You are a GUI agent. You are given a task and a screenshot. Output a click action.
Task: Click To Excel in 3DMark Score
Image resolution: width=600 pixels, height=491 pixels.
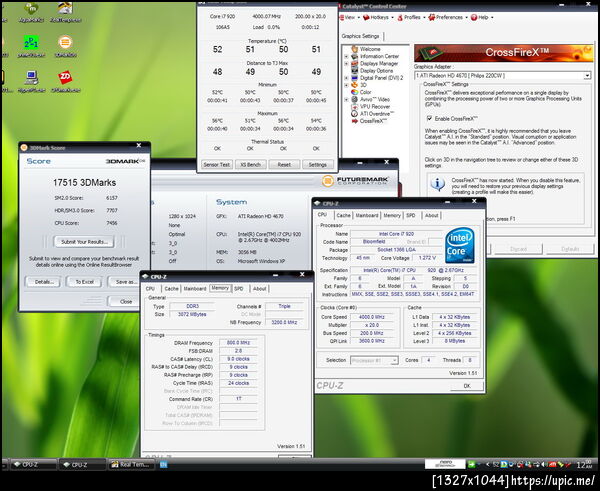tap(85, 282)
